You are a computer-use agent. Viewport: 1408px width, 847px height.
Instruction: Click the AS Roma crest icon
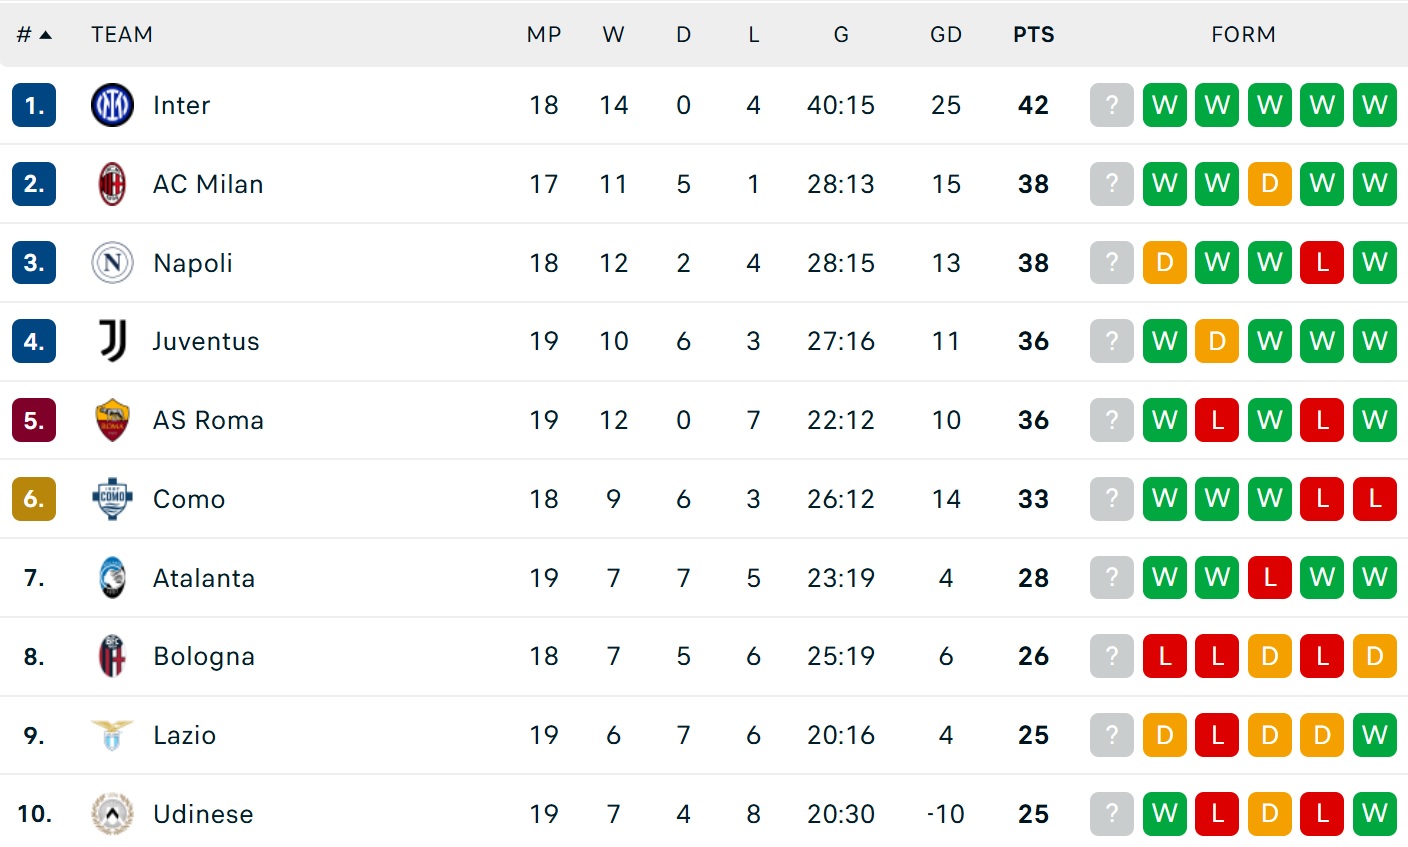click(x=112, y=420)
